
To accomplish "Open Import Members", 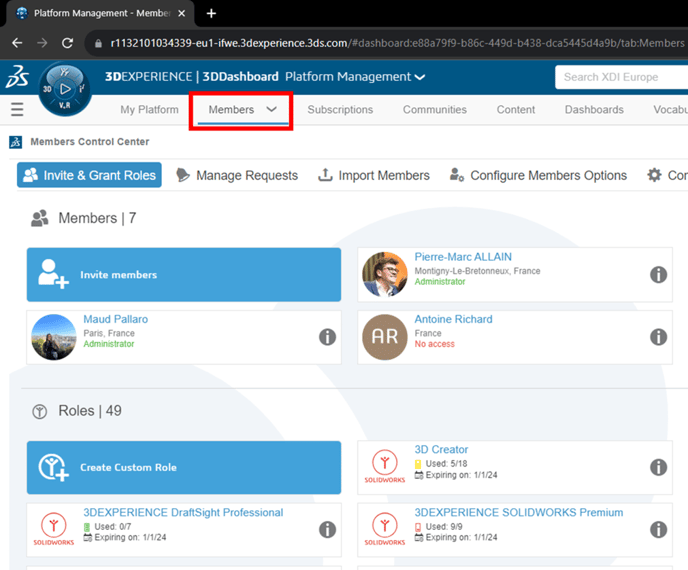I will coord(374,175).
